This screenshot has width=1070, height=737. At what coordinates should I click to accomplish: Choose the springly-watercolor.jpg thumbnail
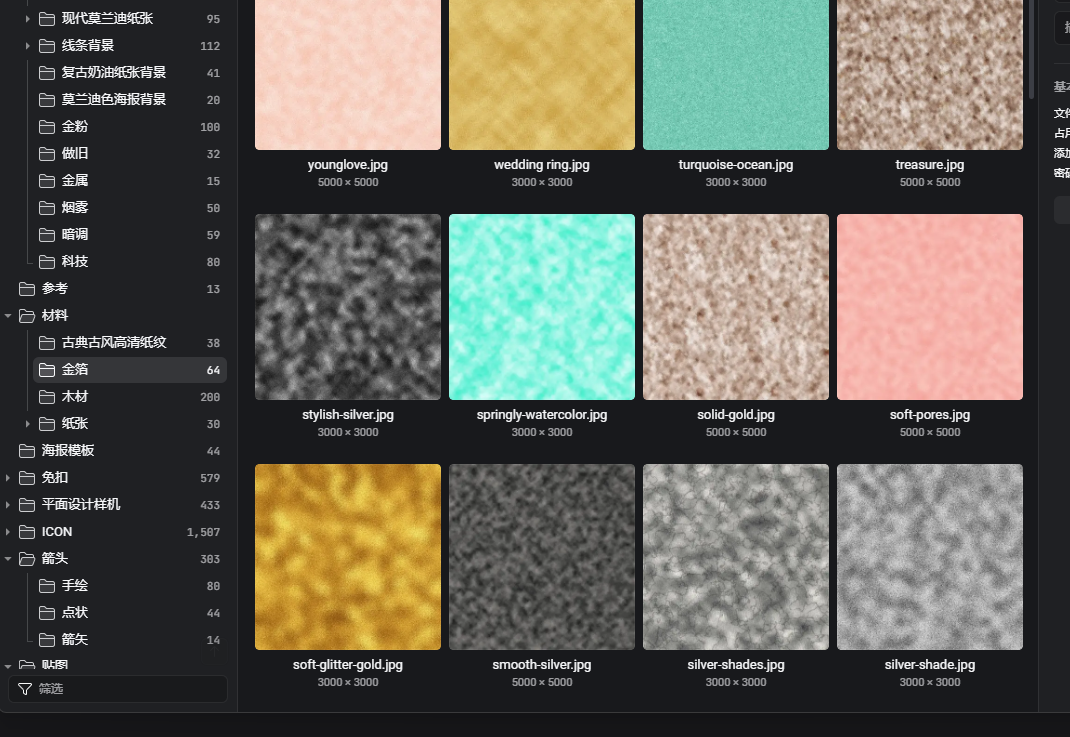(542, 307)
